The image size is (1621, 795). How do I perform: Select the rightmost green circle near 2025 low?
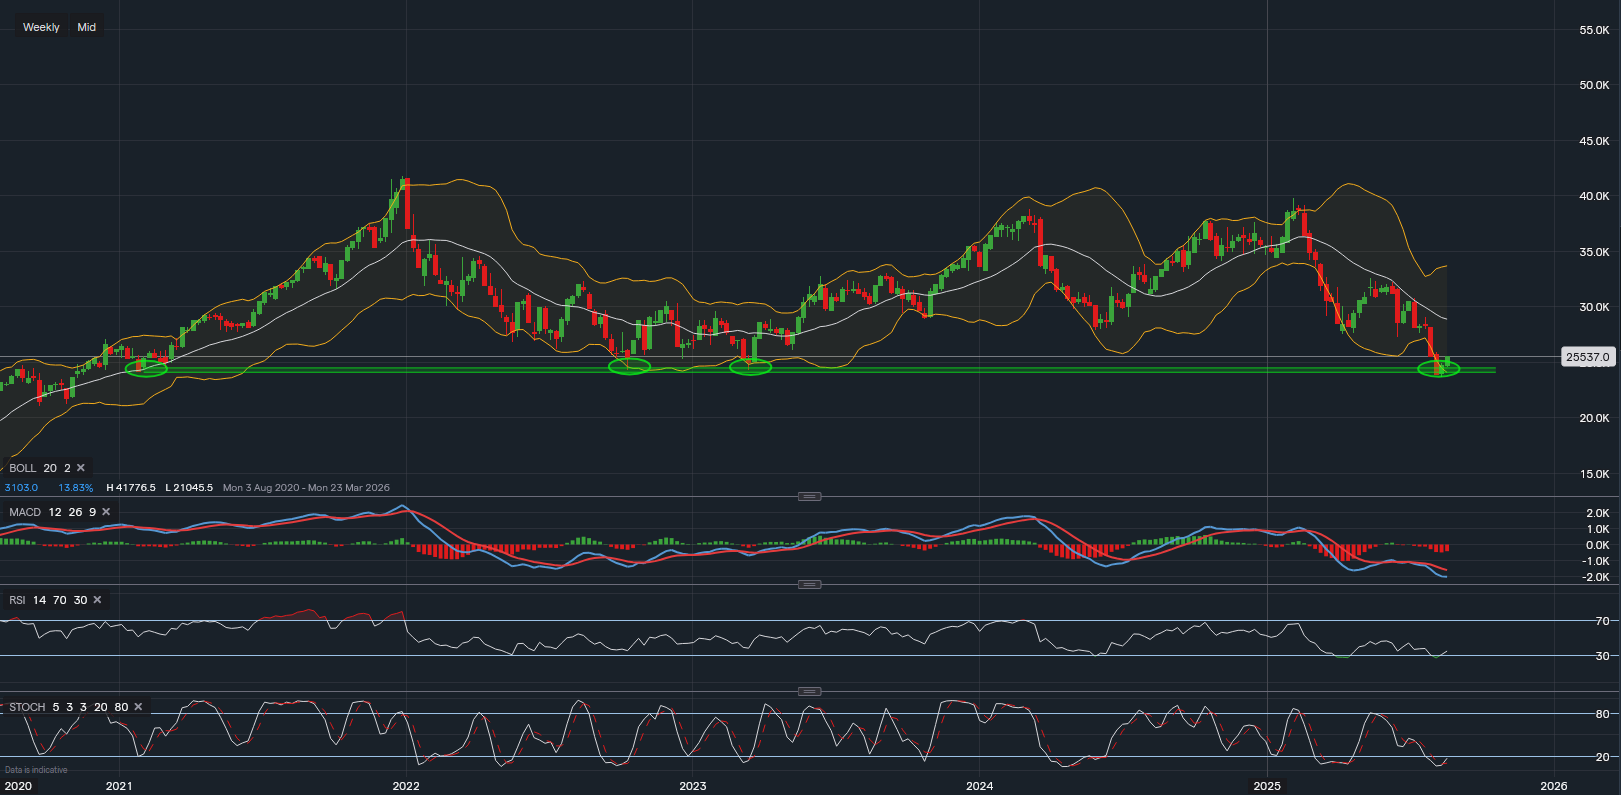(1439, 369)
